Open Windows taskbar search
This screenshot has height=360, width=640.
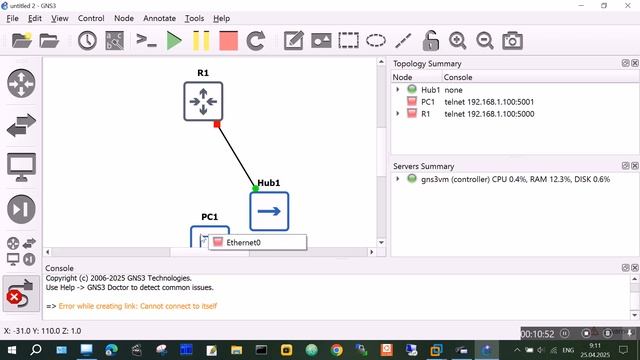[x=36, y=350]
